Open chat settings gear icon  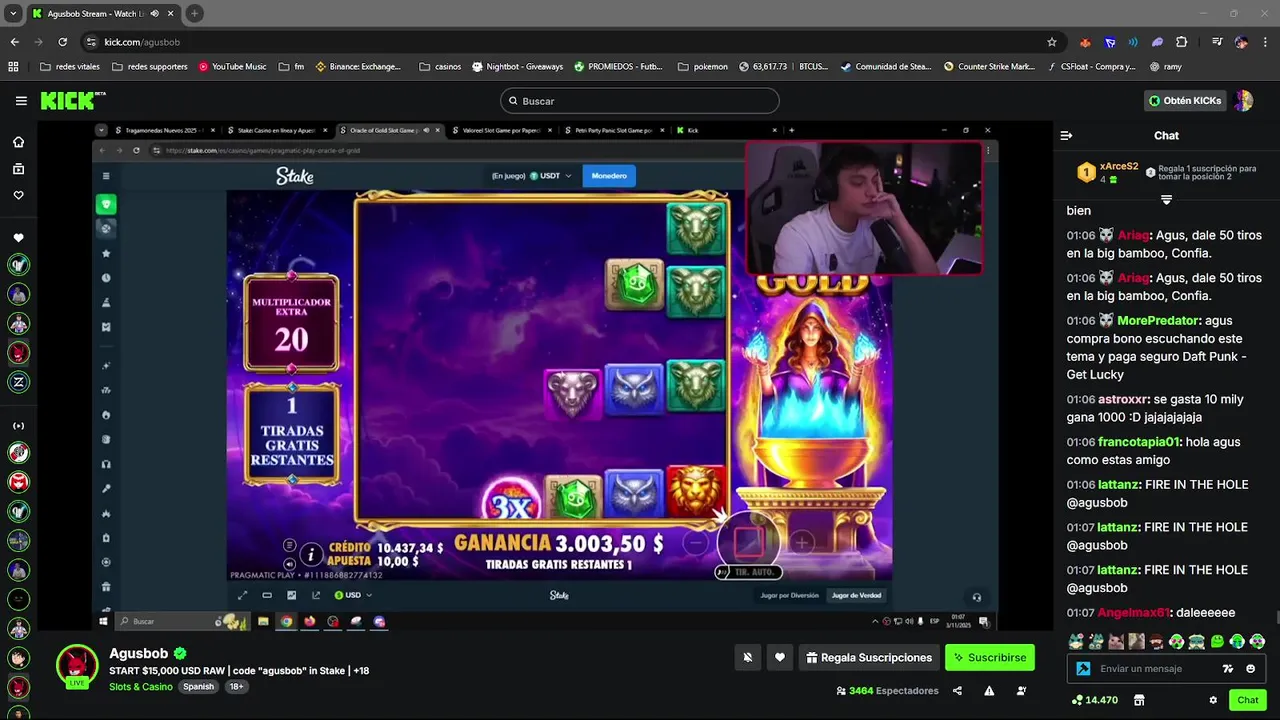[1213, 700]
